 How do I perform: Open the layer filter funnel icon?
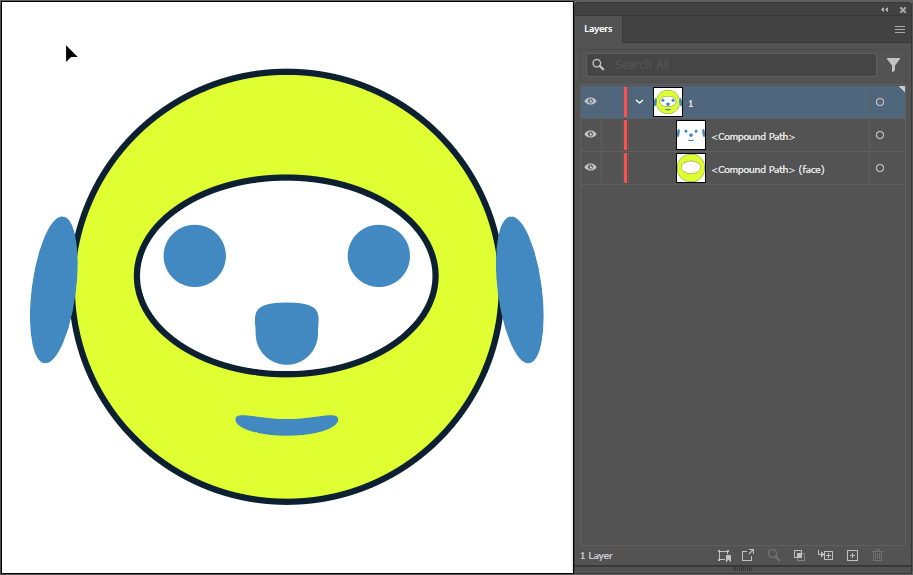coord(893,65)
